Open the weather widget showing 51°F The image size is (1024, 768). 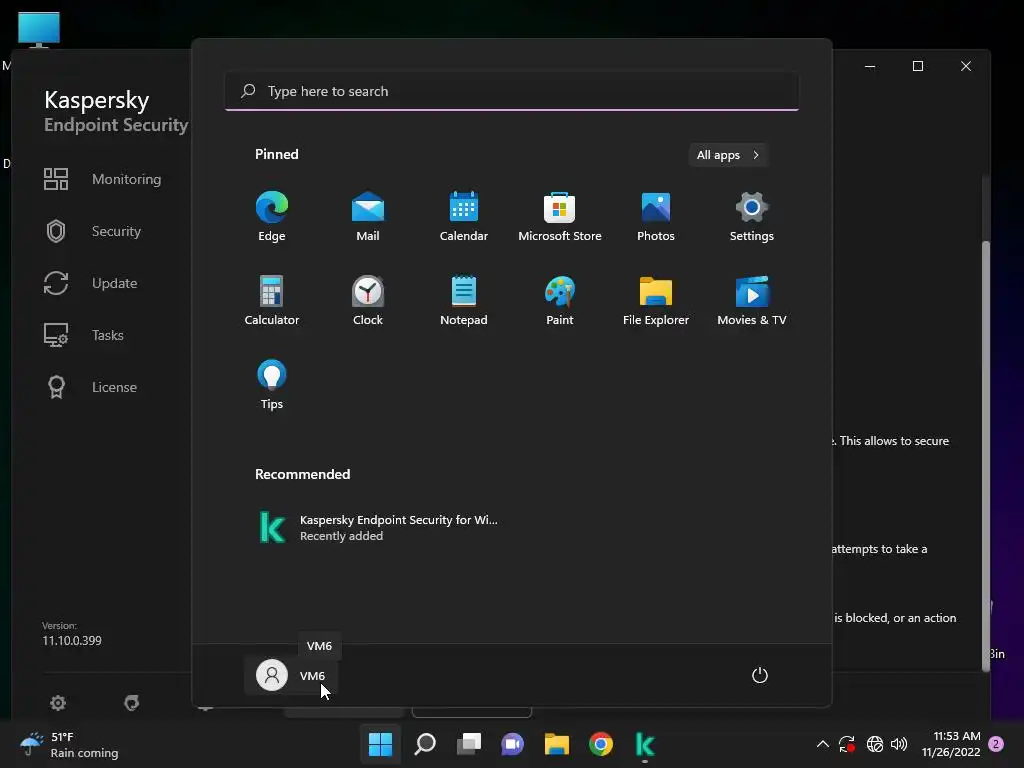69,744
